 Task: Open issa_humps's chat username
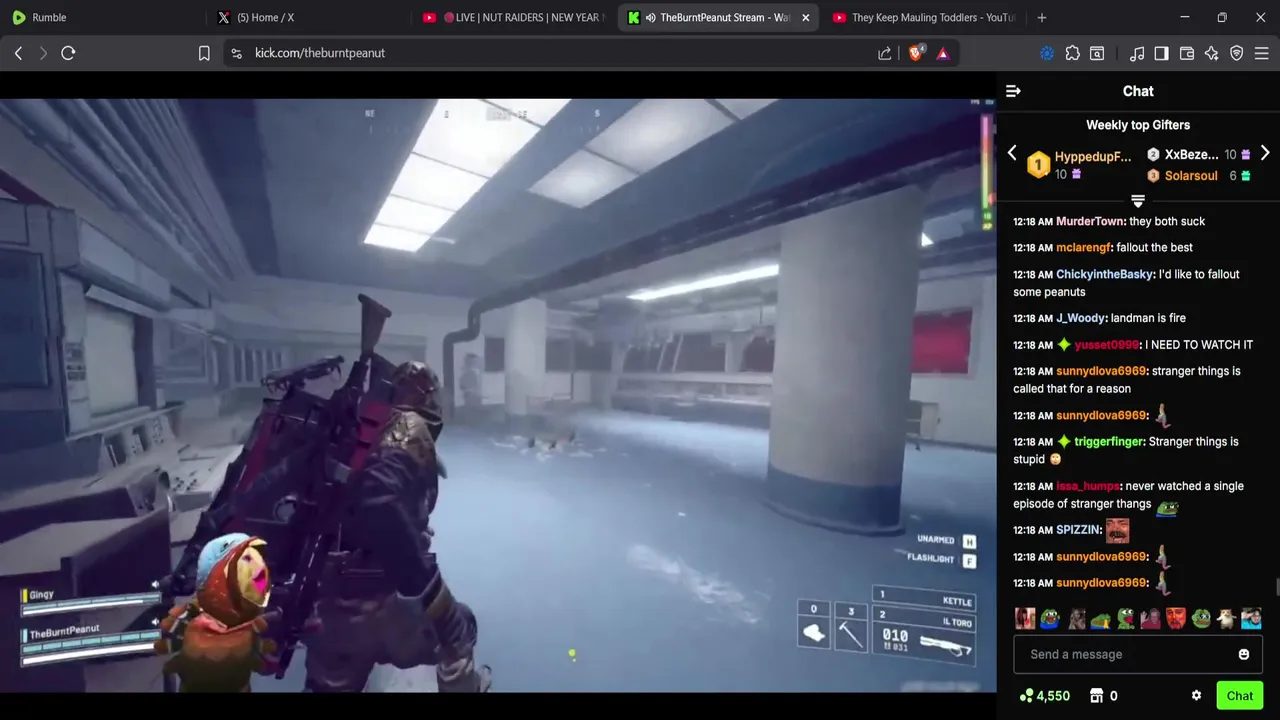coord(1088,486)
